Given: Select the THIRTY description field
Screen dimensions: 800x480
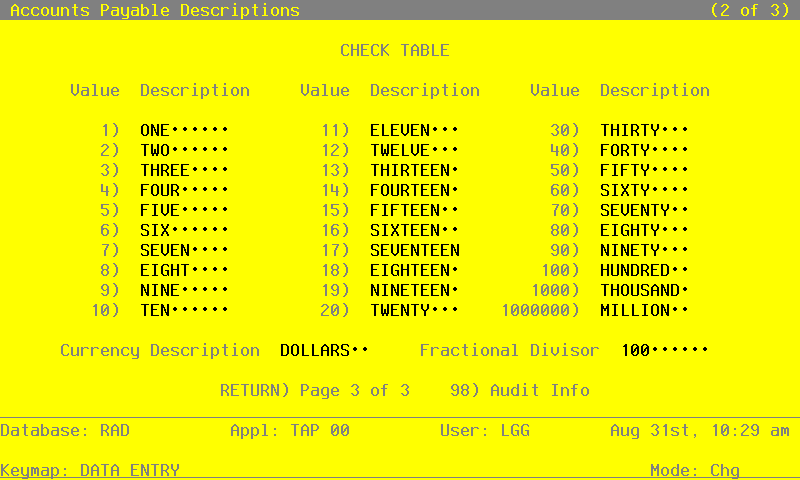Looking at the screenshot, I should (x=644, y=130).
